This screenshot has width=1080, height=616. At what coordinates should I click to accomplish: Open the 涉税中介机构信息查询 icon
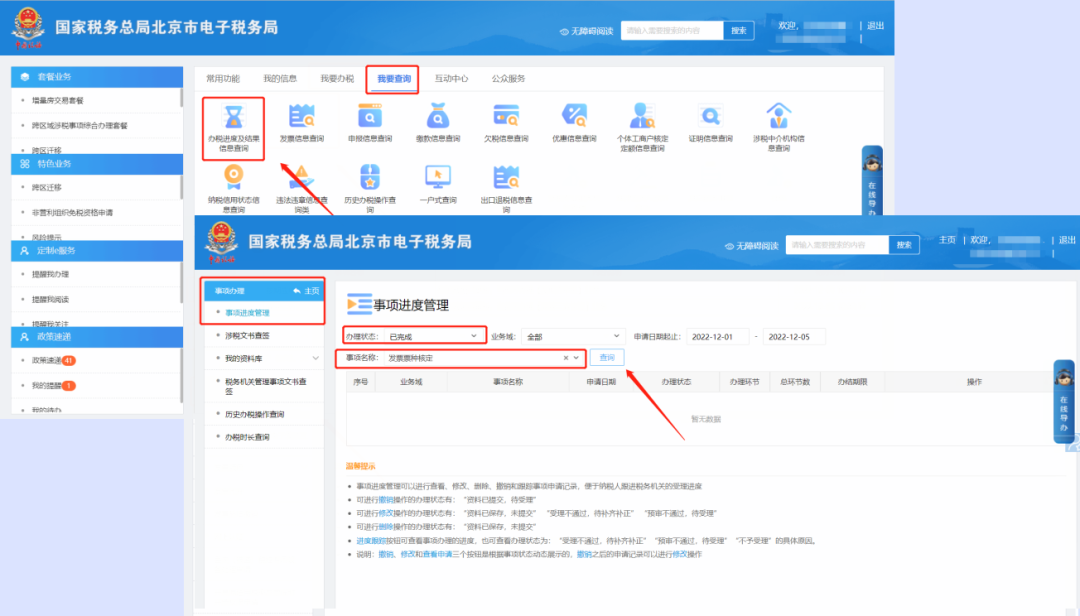pyautogui.click(x=778, y=116)
